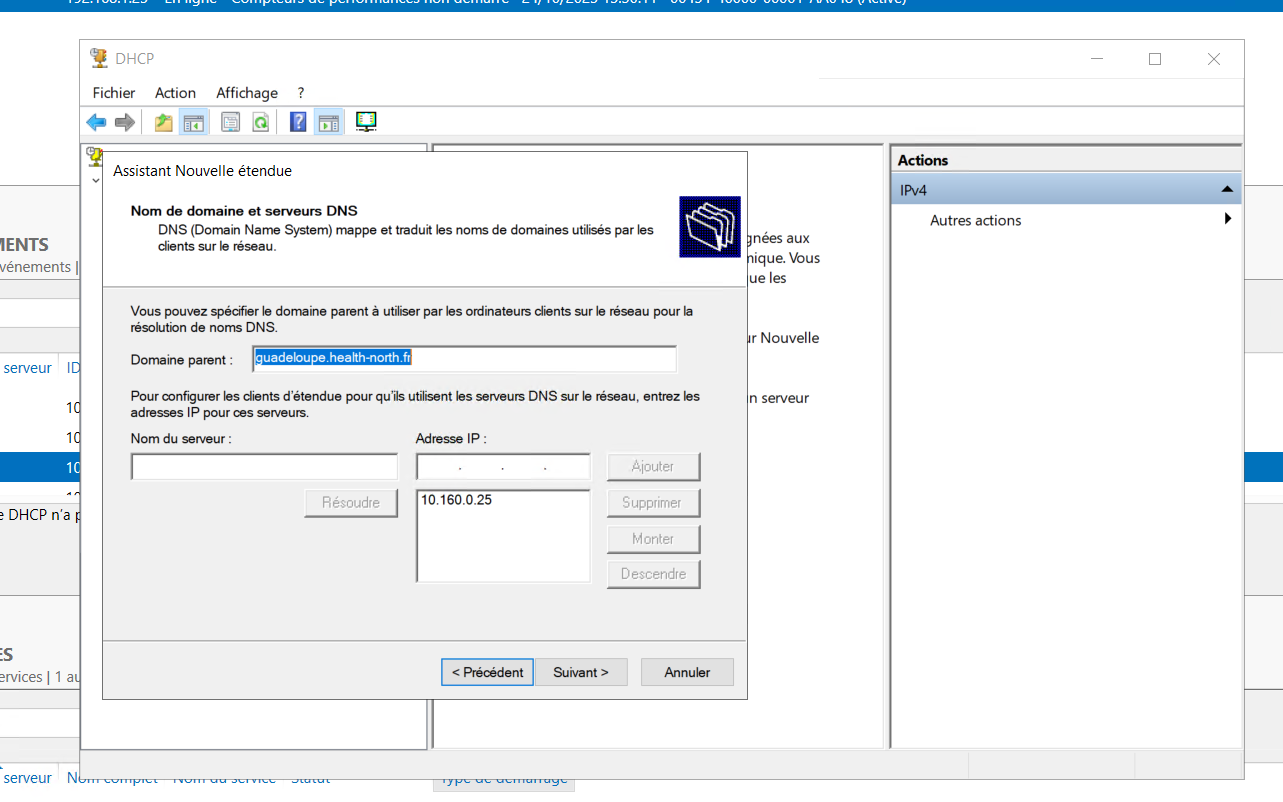The image size is (1283, 802).
Task: Click the Domaine parent text field
Action: [x=464, y=359]
